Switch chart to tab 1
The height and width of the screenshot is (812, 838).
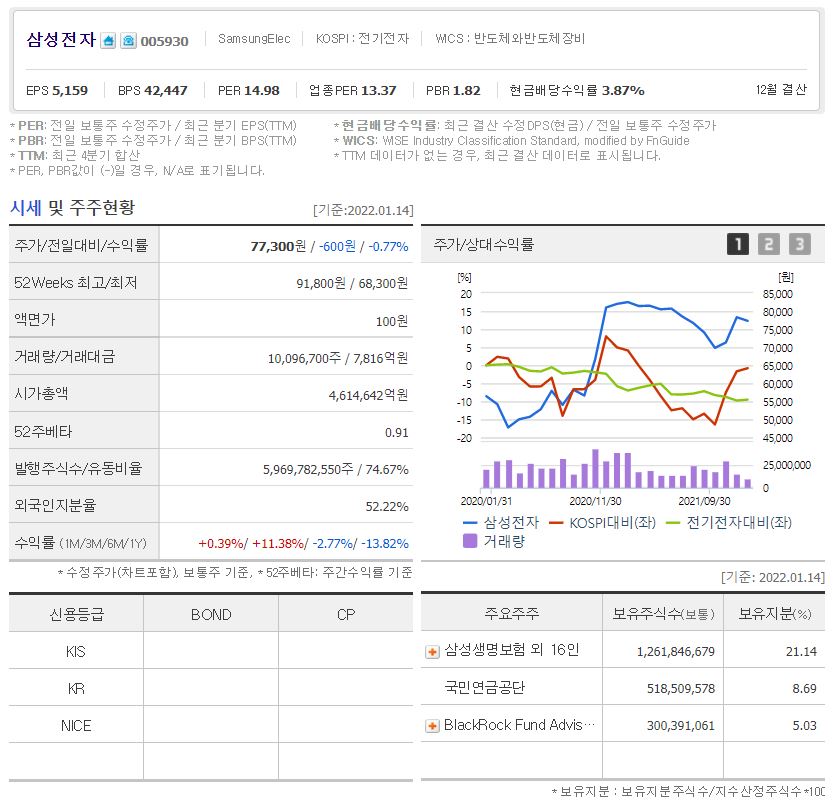point(738,244)
